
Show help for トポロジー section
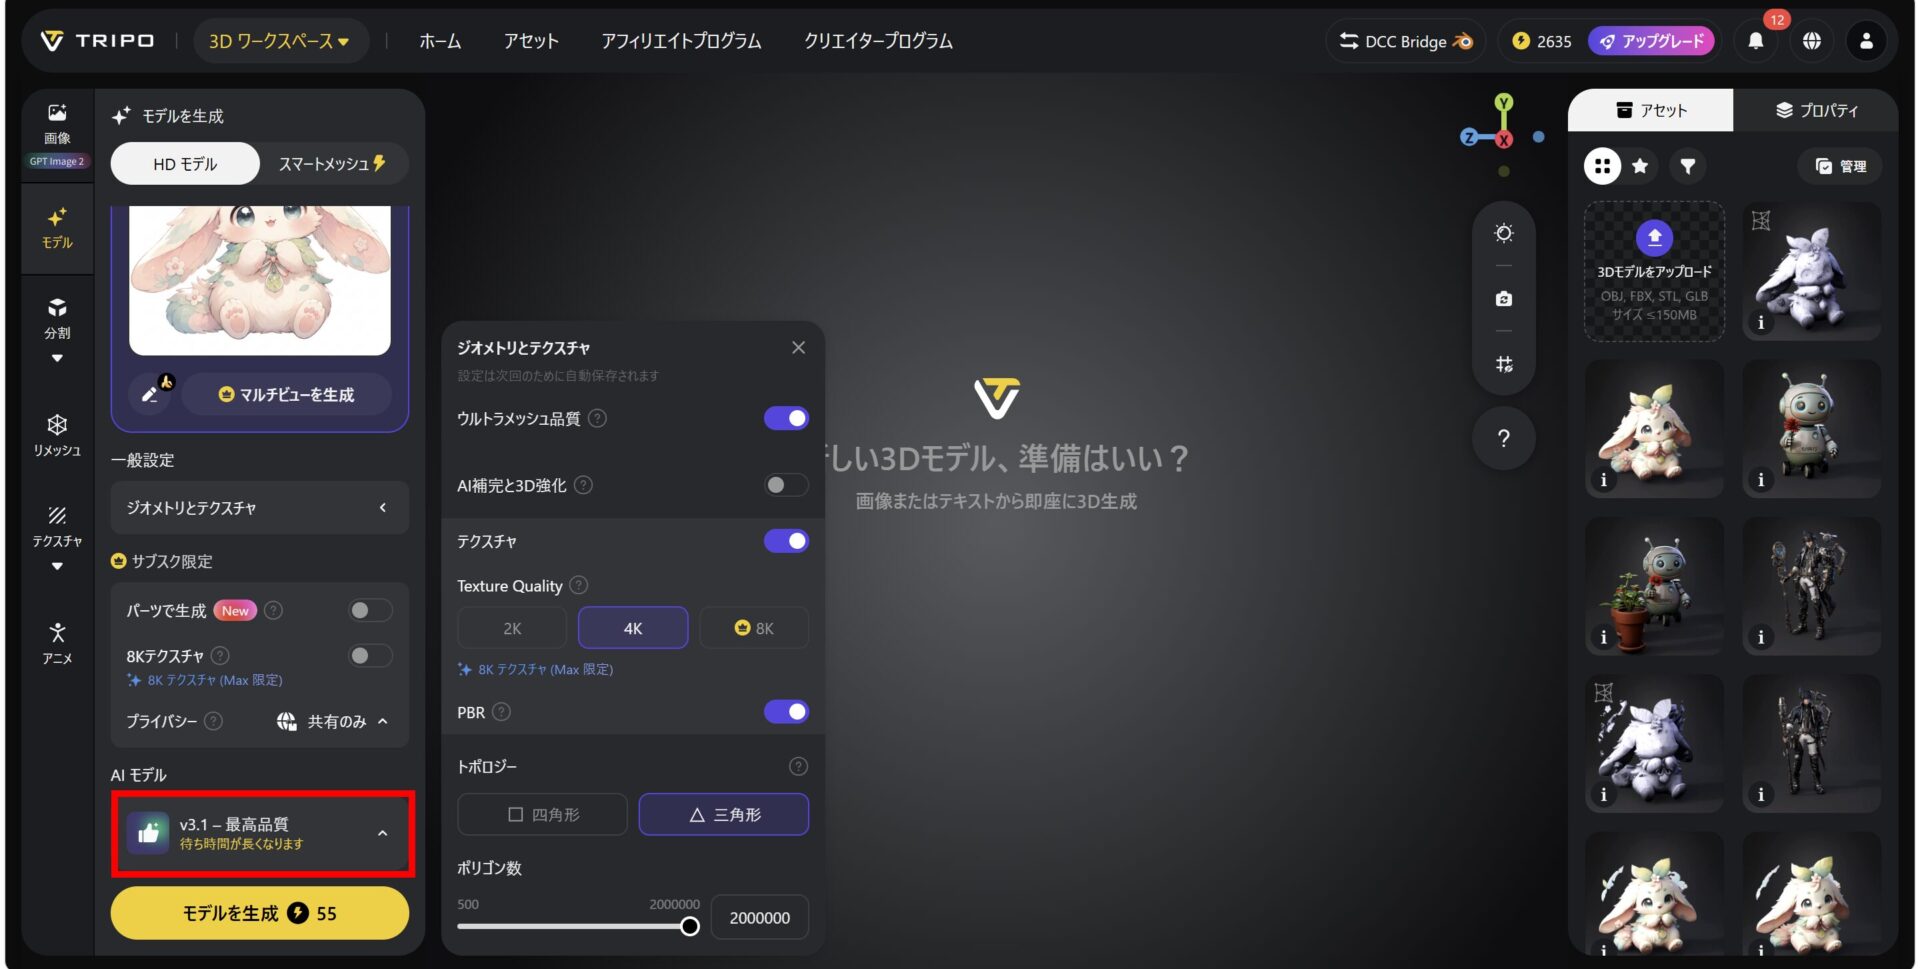click(x=798, y=766)
